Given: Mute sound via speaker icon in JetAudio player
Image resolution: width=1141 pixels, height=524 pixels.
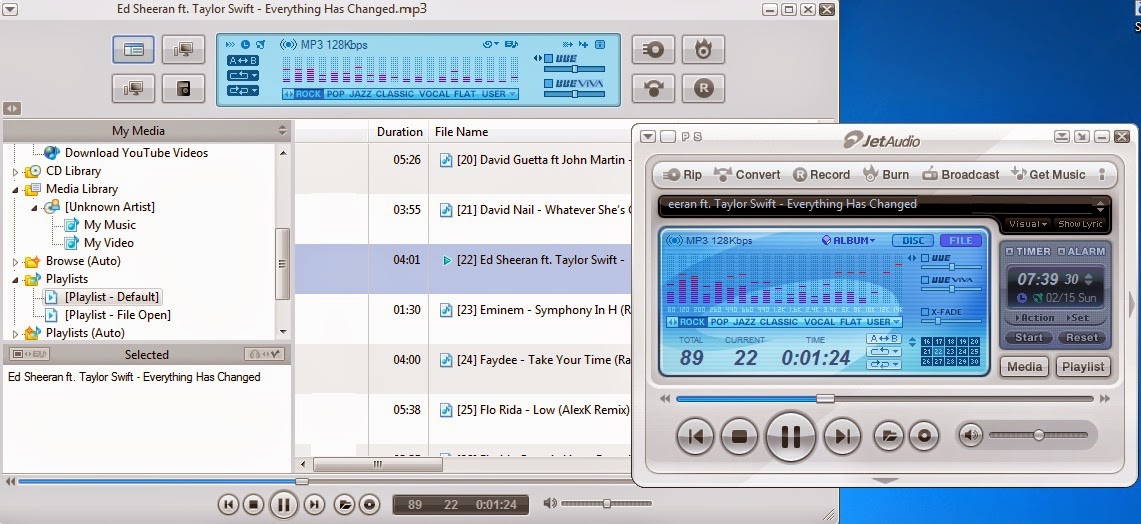Looking at the screenshot, I should point(971,436).
